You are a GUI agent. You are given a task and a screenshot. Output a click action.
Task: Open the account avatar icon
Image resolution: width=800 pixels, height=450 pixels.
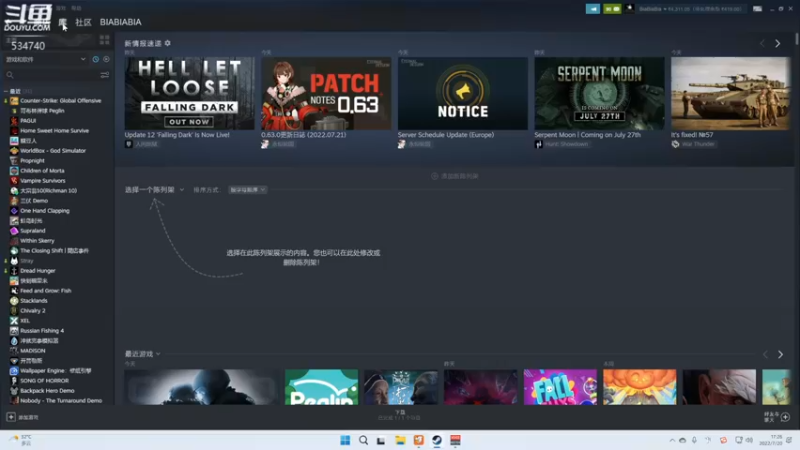(630, 9)
